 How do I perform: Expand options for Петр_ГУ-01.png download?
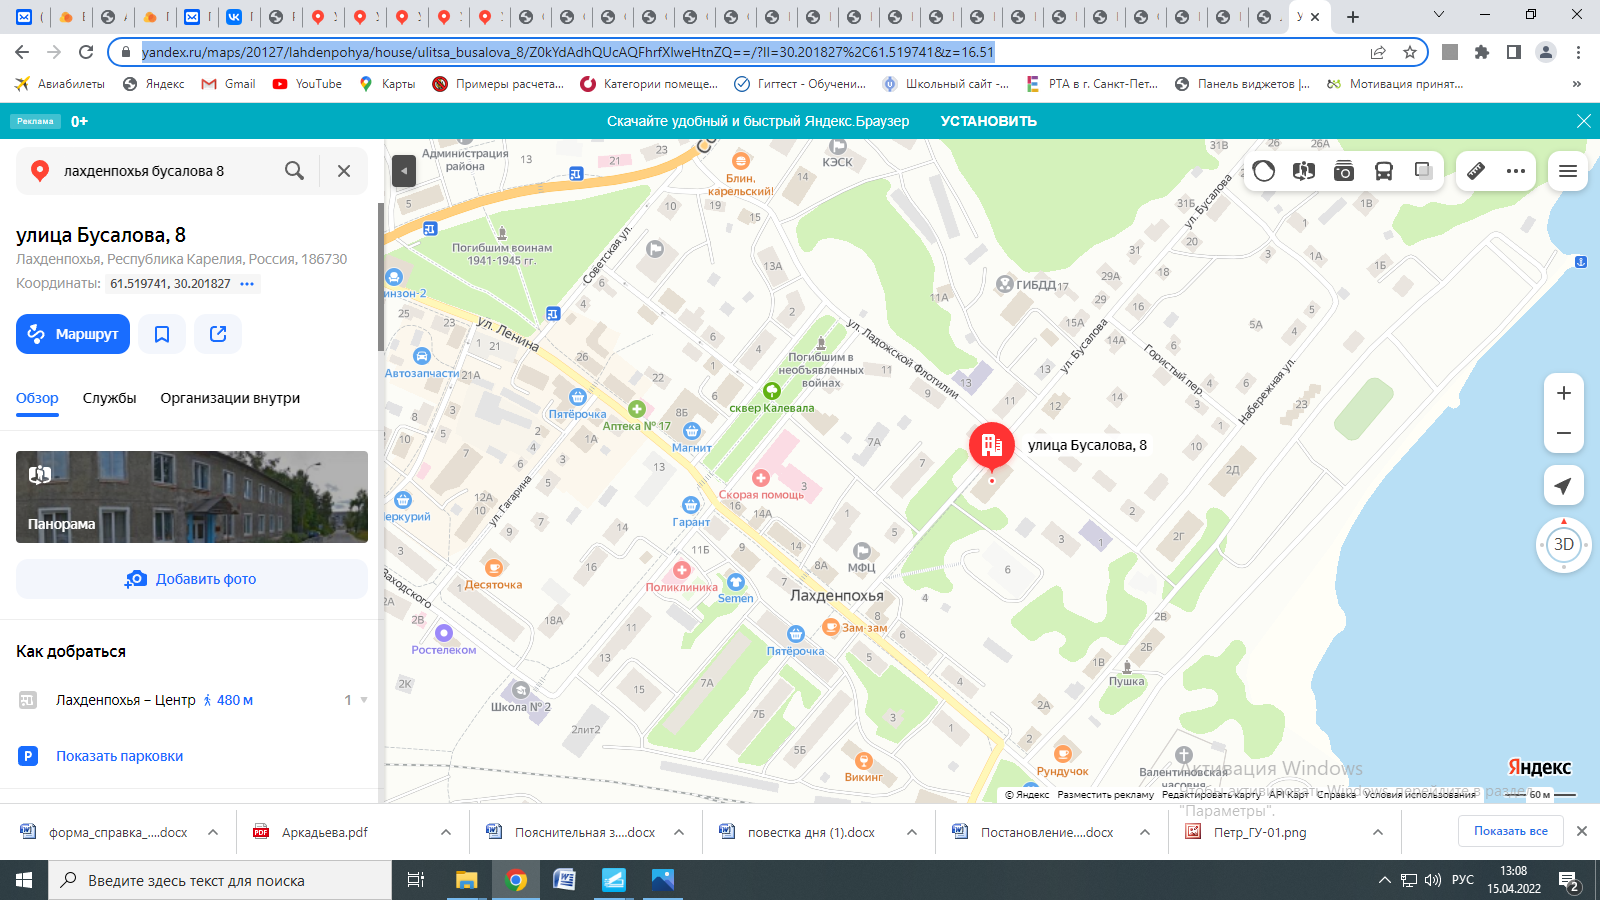[x=1378, y=832]
